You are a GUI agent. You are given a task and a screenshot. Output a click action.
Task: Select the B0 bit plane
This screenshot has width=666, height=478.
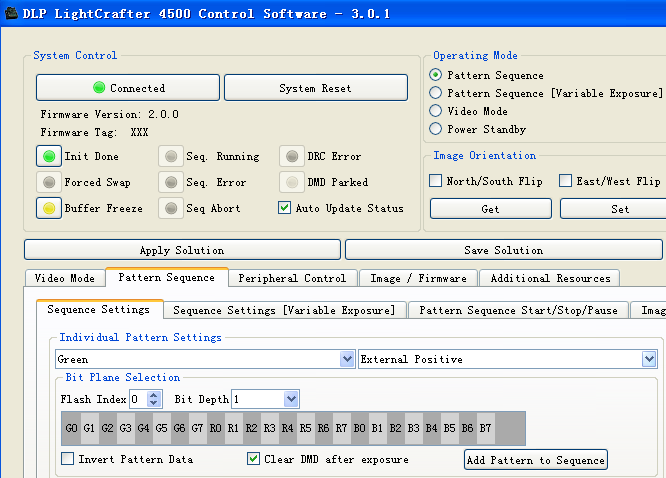coord(359,428)
